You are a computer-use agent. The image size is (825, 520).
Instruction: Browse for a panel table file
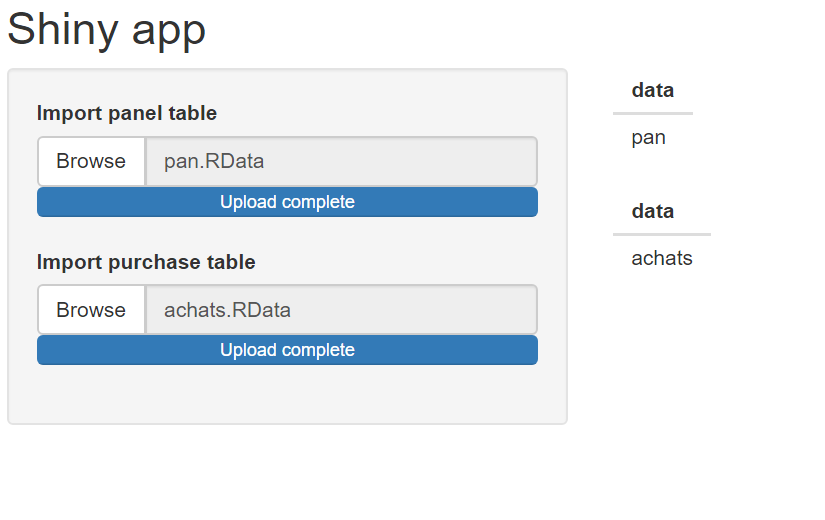coord(91,161)
